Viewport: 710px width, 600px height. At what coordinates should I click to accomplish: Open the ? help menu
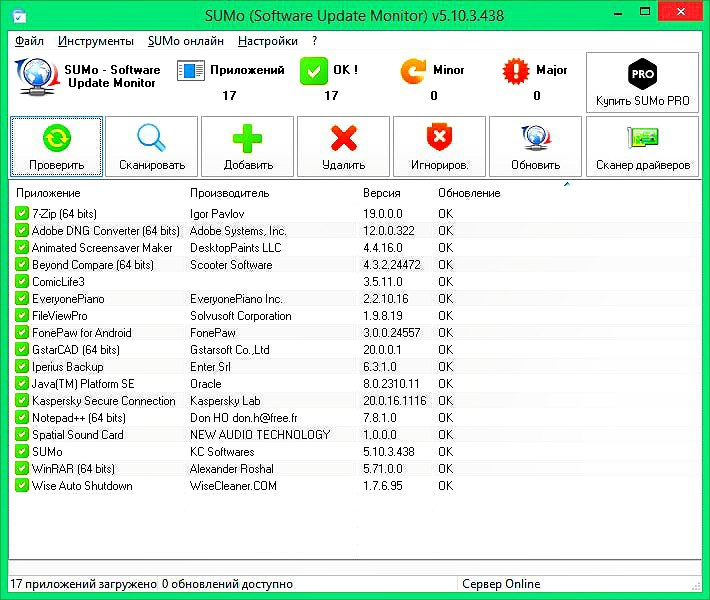click(x=315, y=41)
